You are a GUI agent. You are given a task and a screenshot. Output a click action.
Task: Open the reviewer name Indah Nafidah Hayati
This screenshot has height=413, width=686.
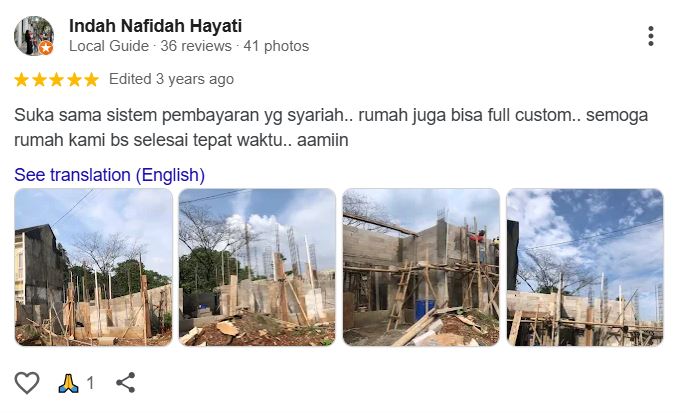point(155,26)
